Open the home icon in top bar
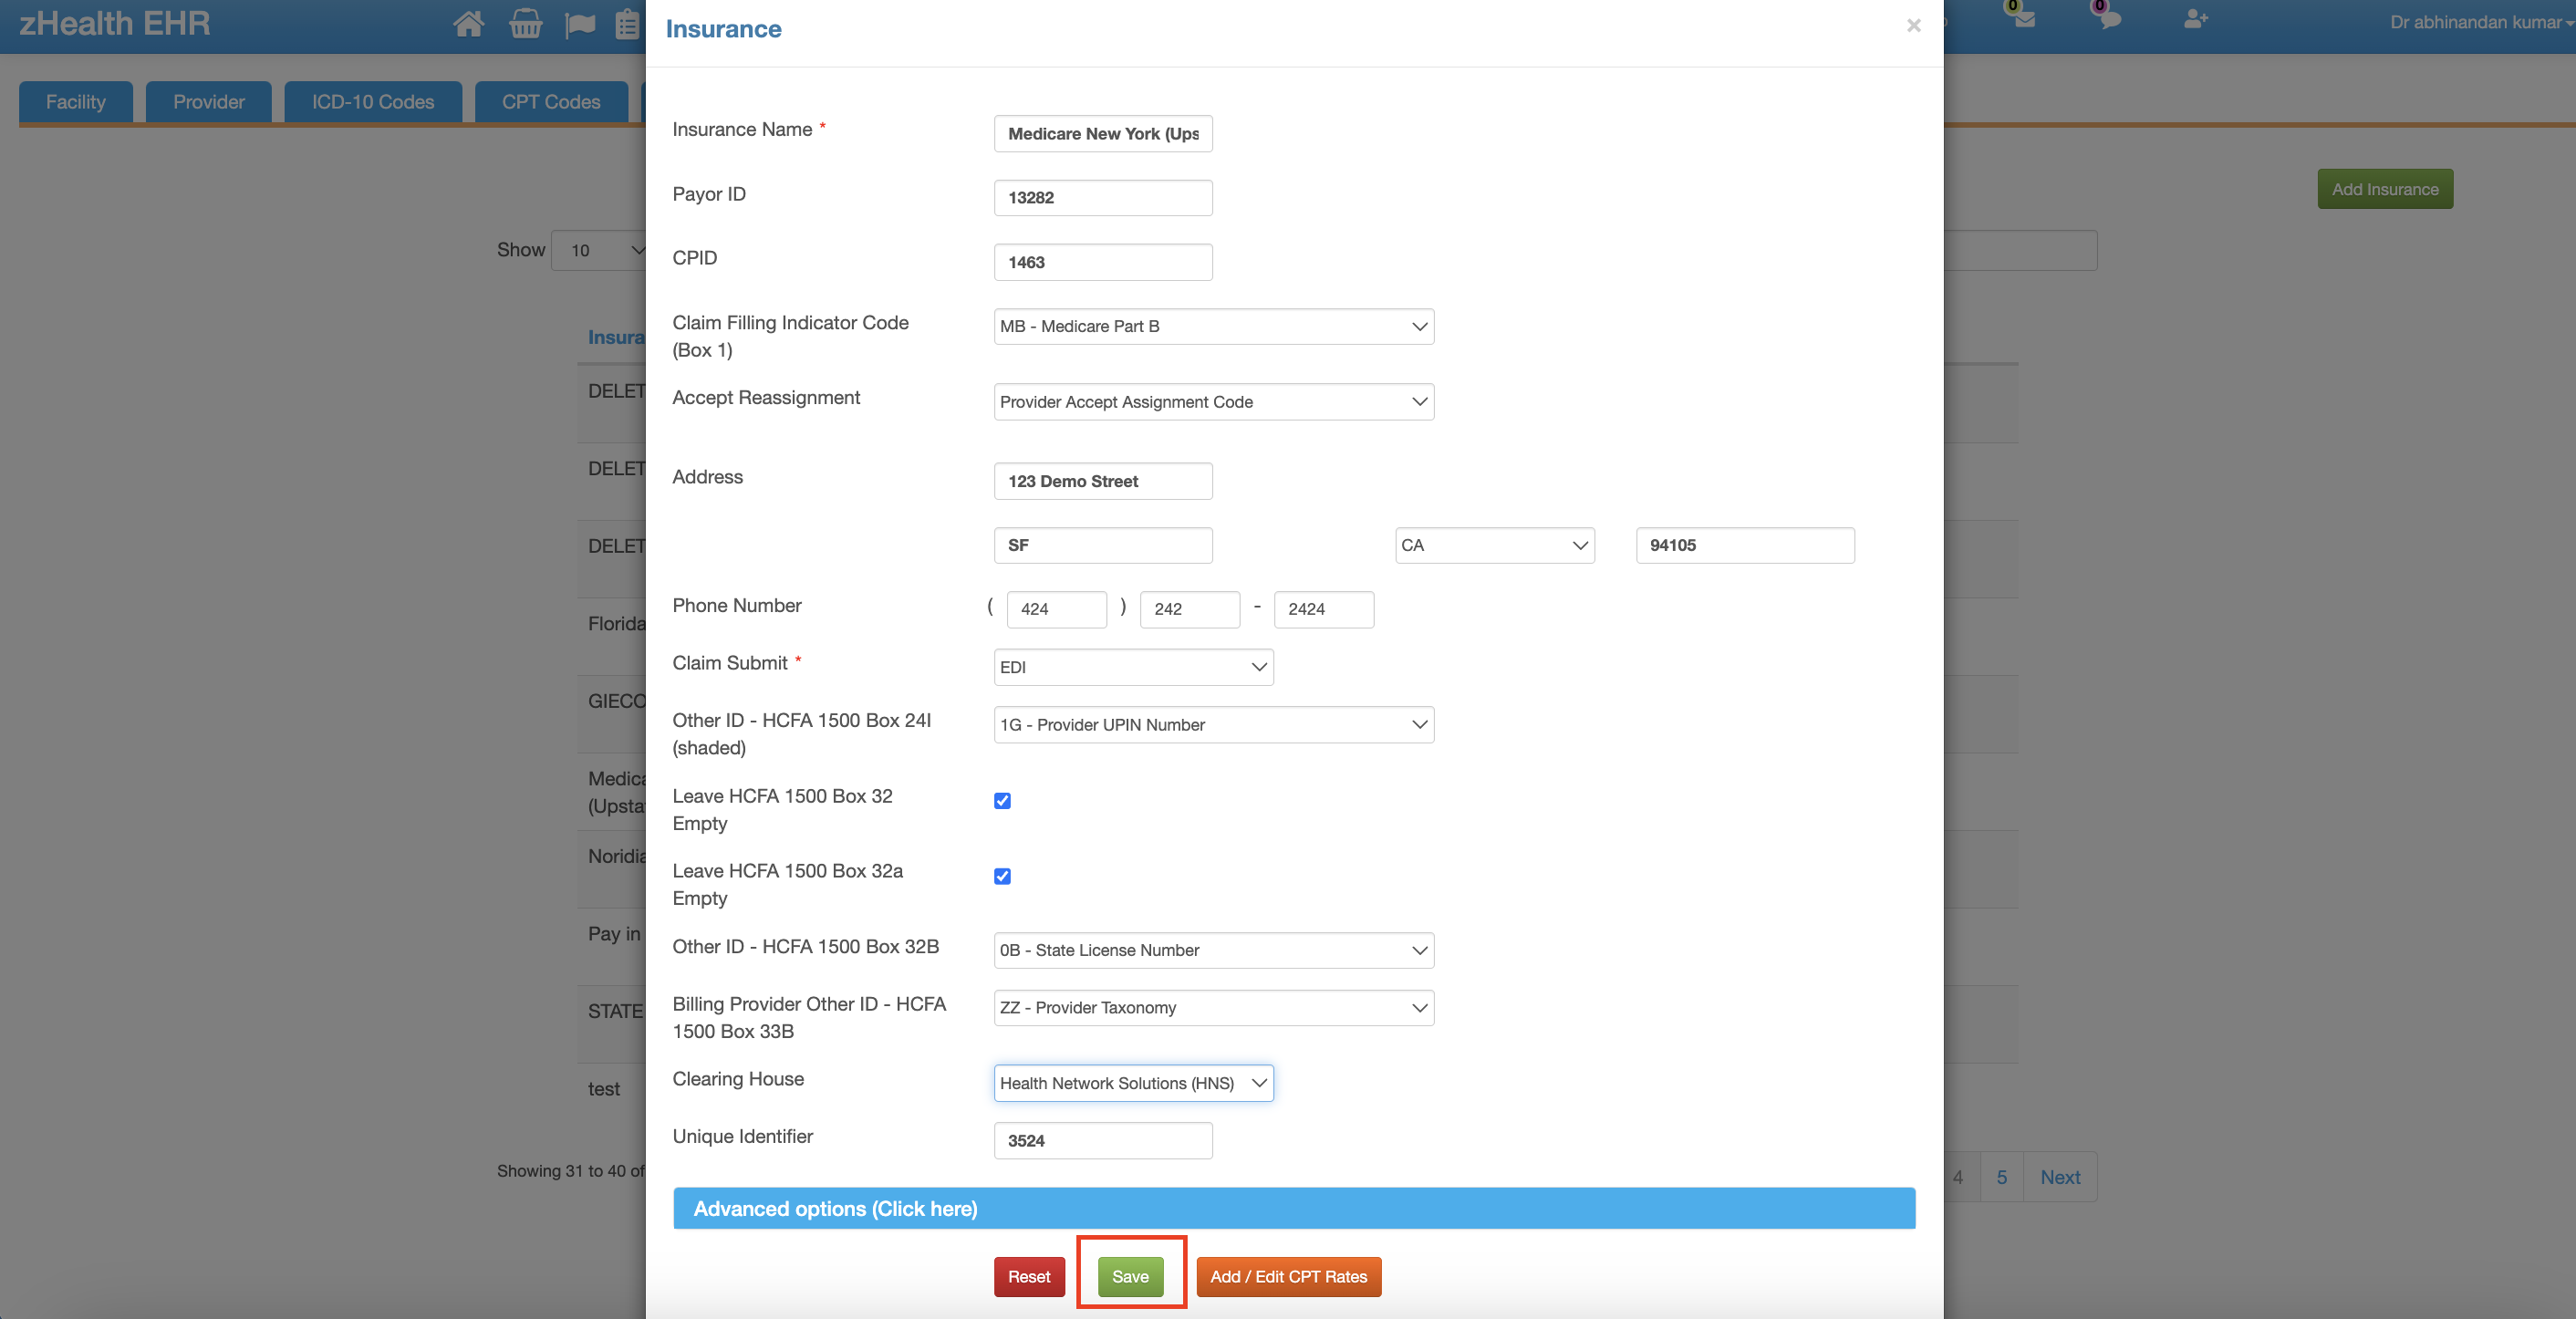 [468, 24]
